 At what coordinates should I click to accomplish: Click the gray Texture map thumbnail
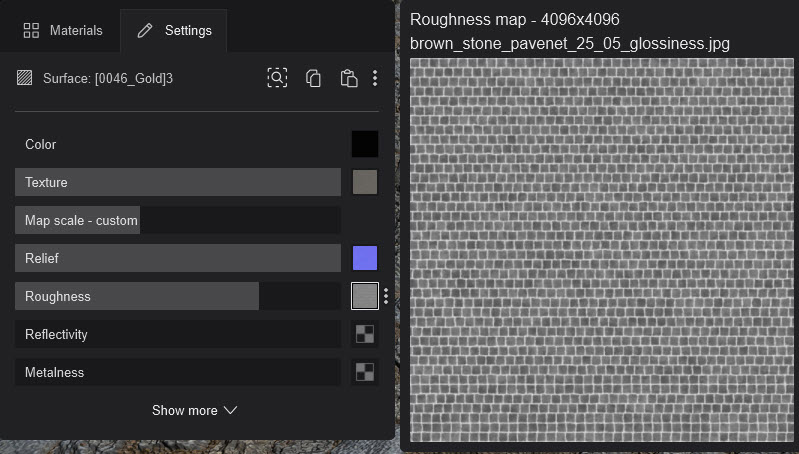pyautogui.click(x=365, y=182)
